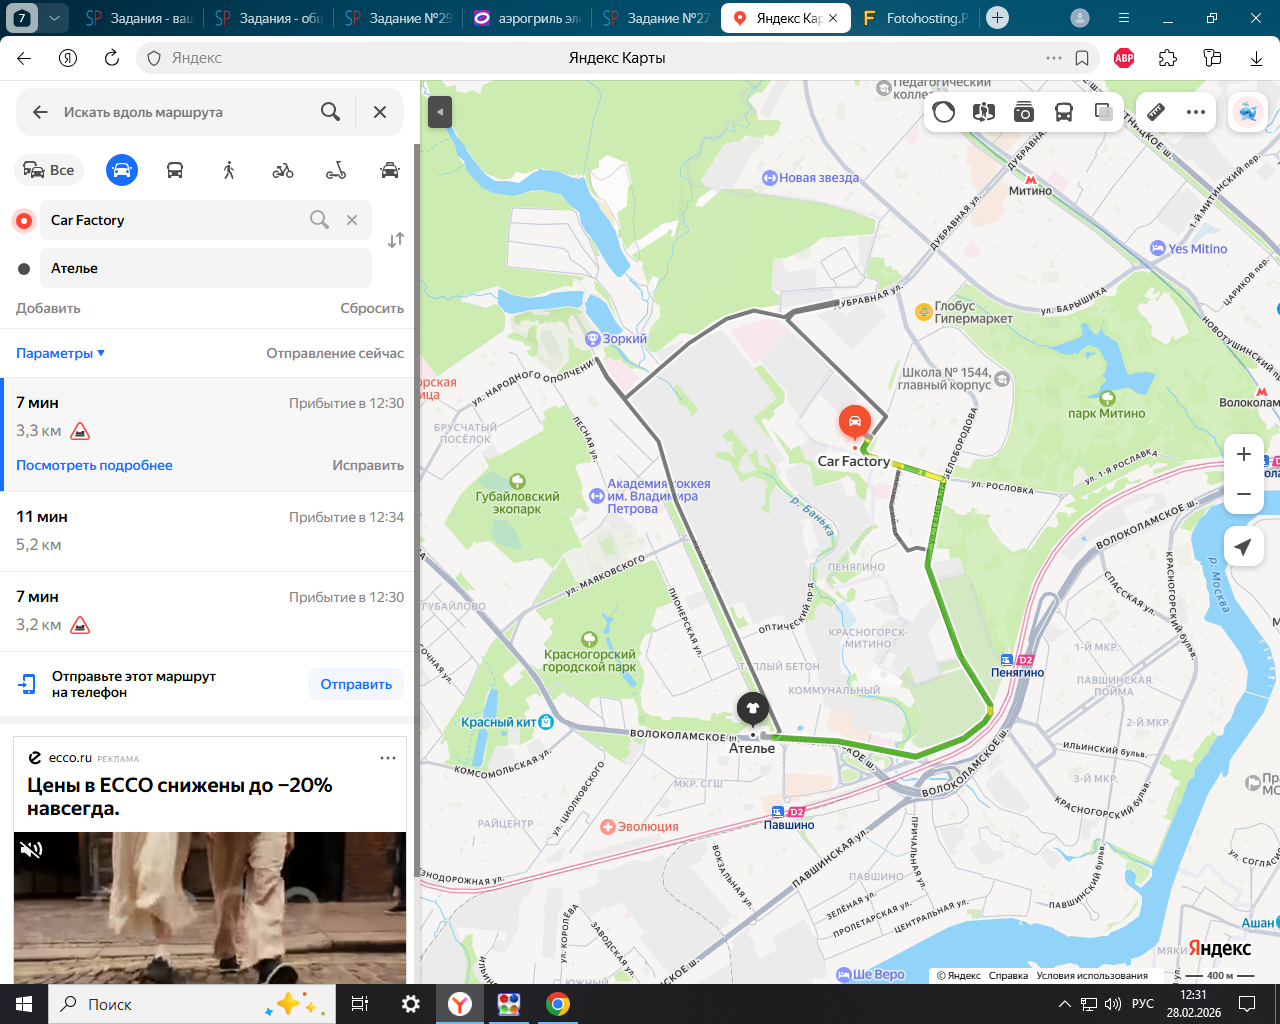This screenshot has height=1024, width=1280.
Task: Close the route panel with the X
Action: click(x=380, y=112)
